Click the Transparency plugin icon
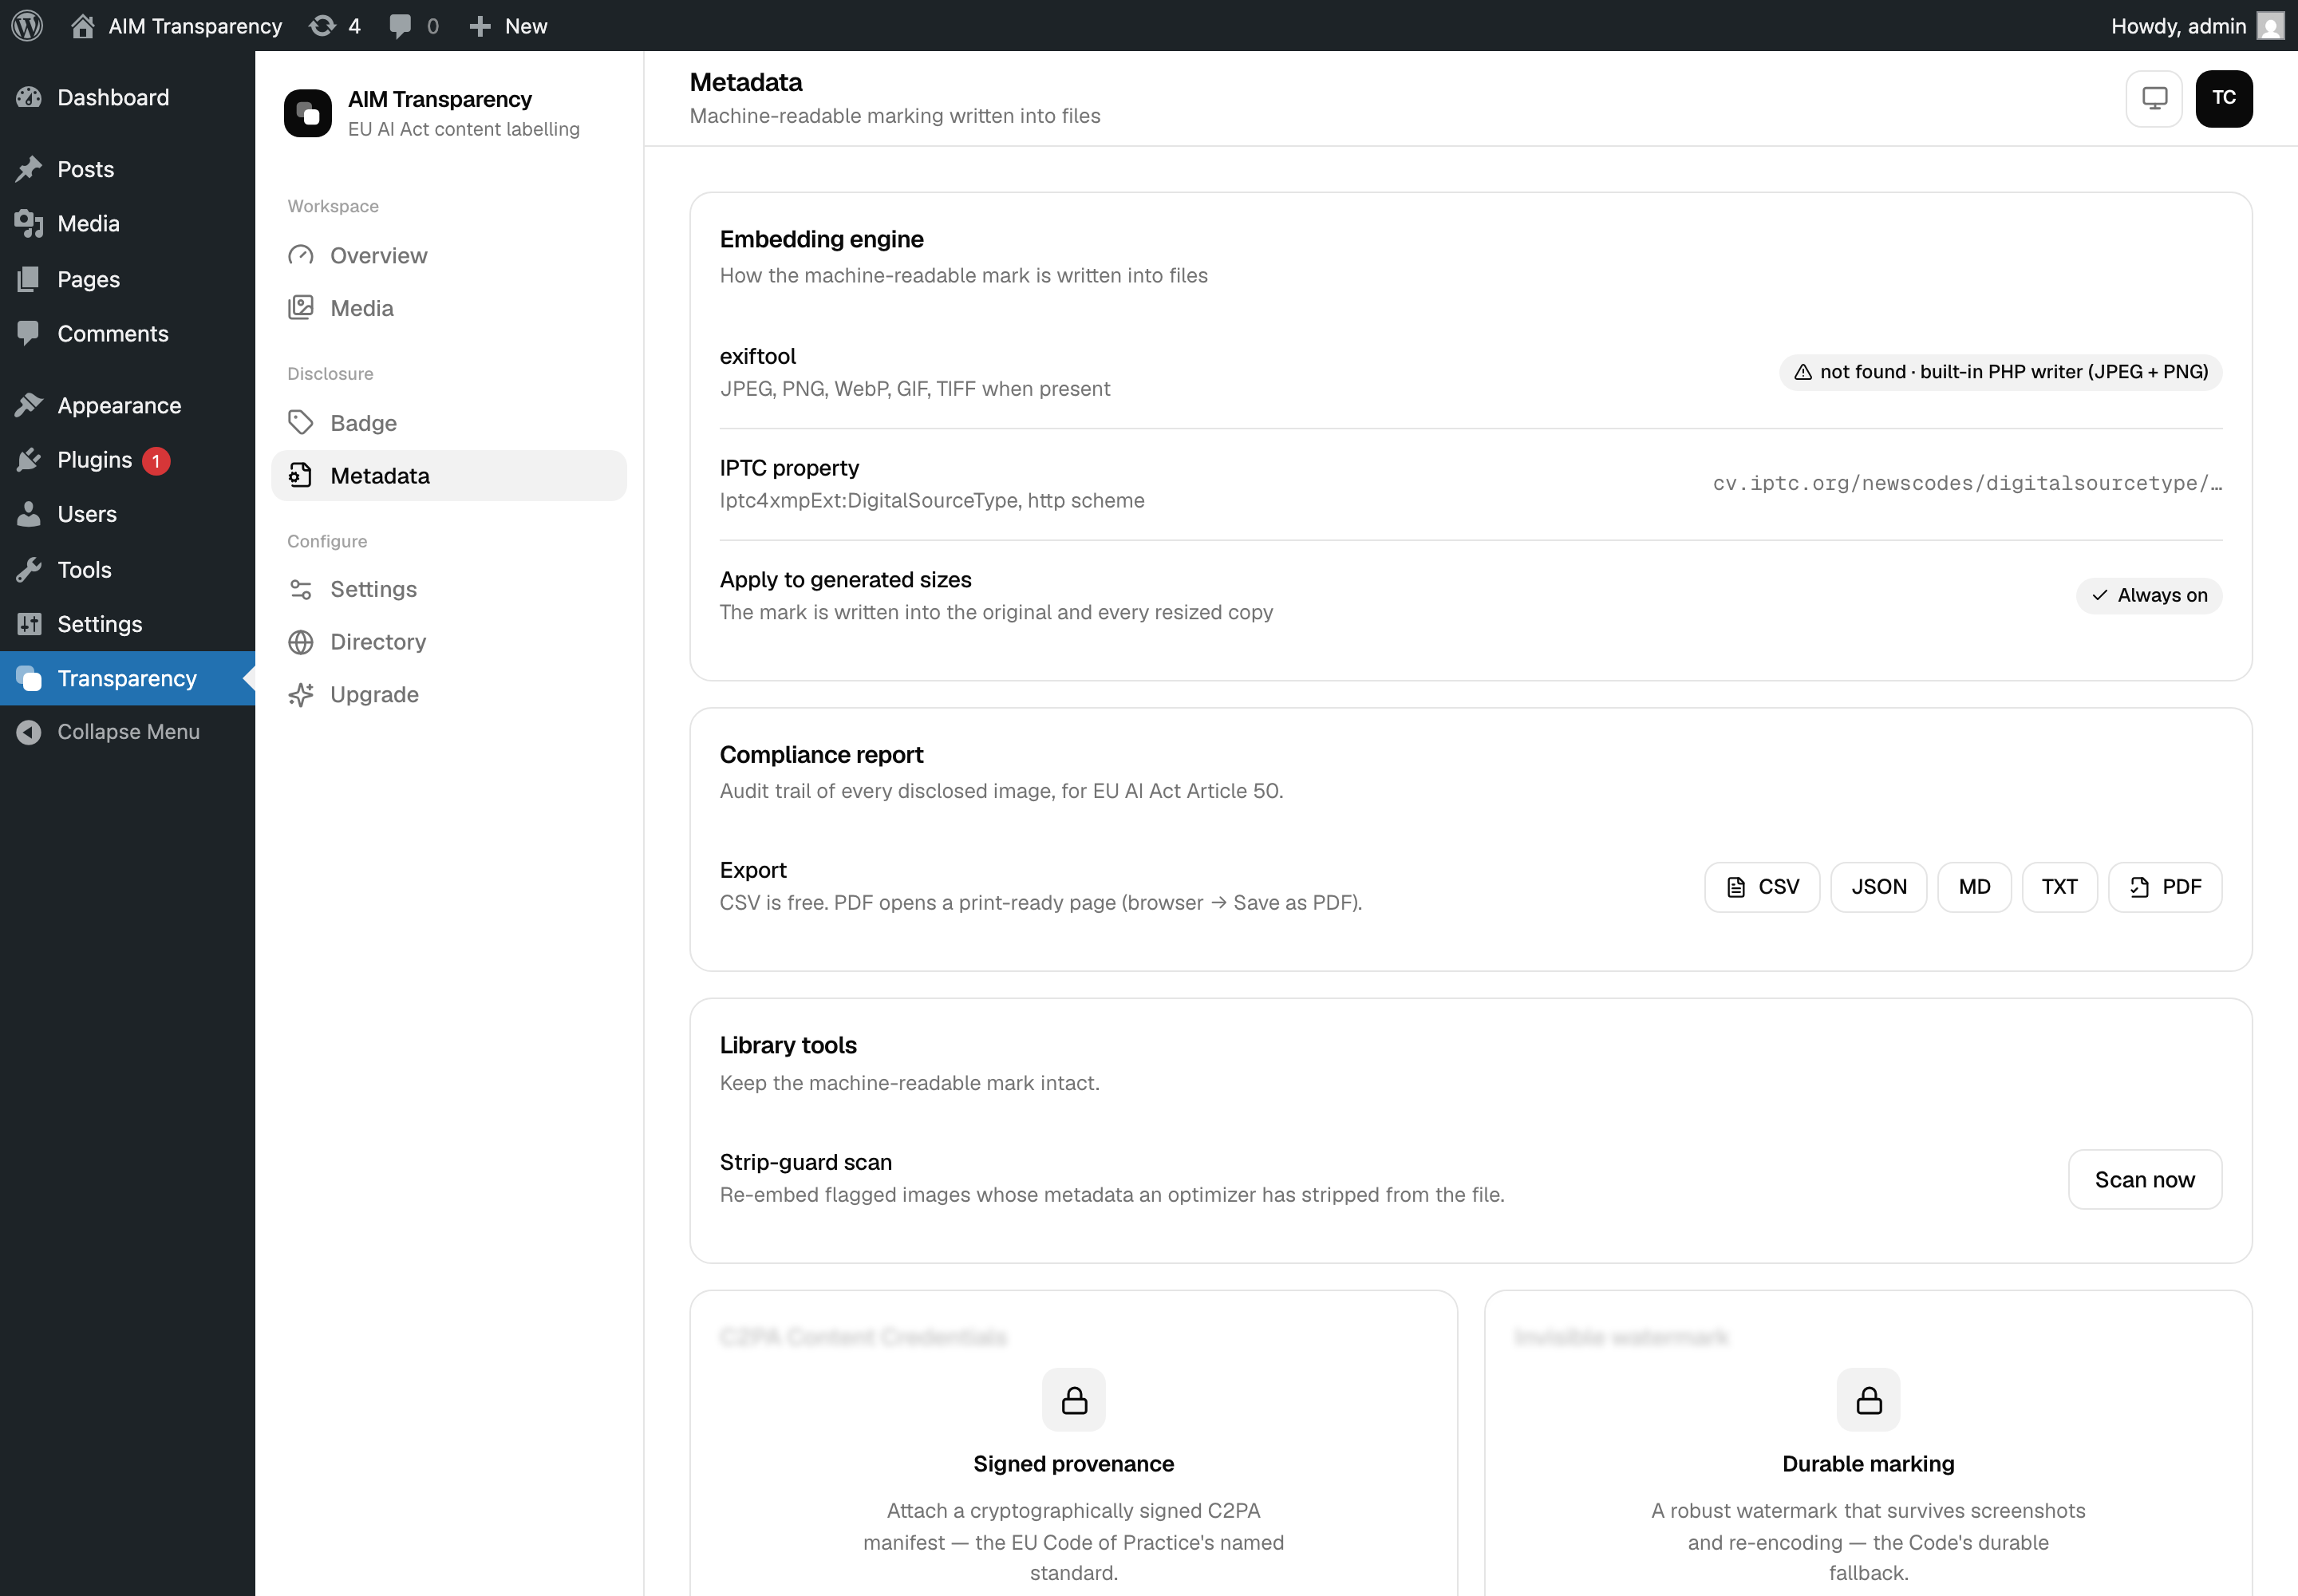The height and width of the screenshot is (1596, 2298). 29,678
